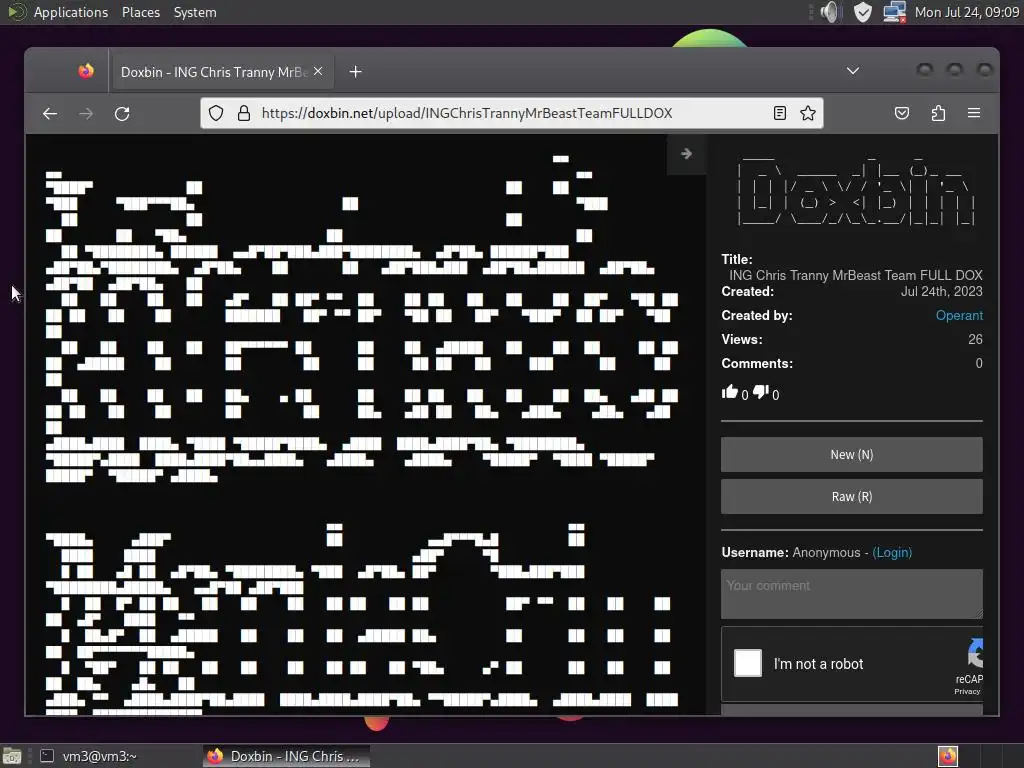The height and width of the screenshot is (768, 1024).
Task: Switch to the vm3@vm3:~ terminal taskbar entry
Action: tap(89, 756)
